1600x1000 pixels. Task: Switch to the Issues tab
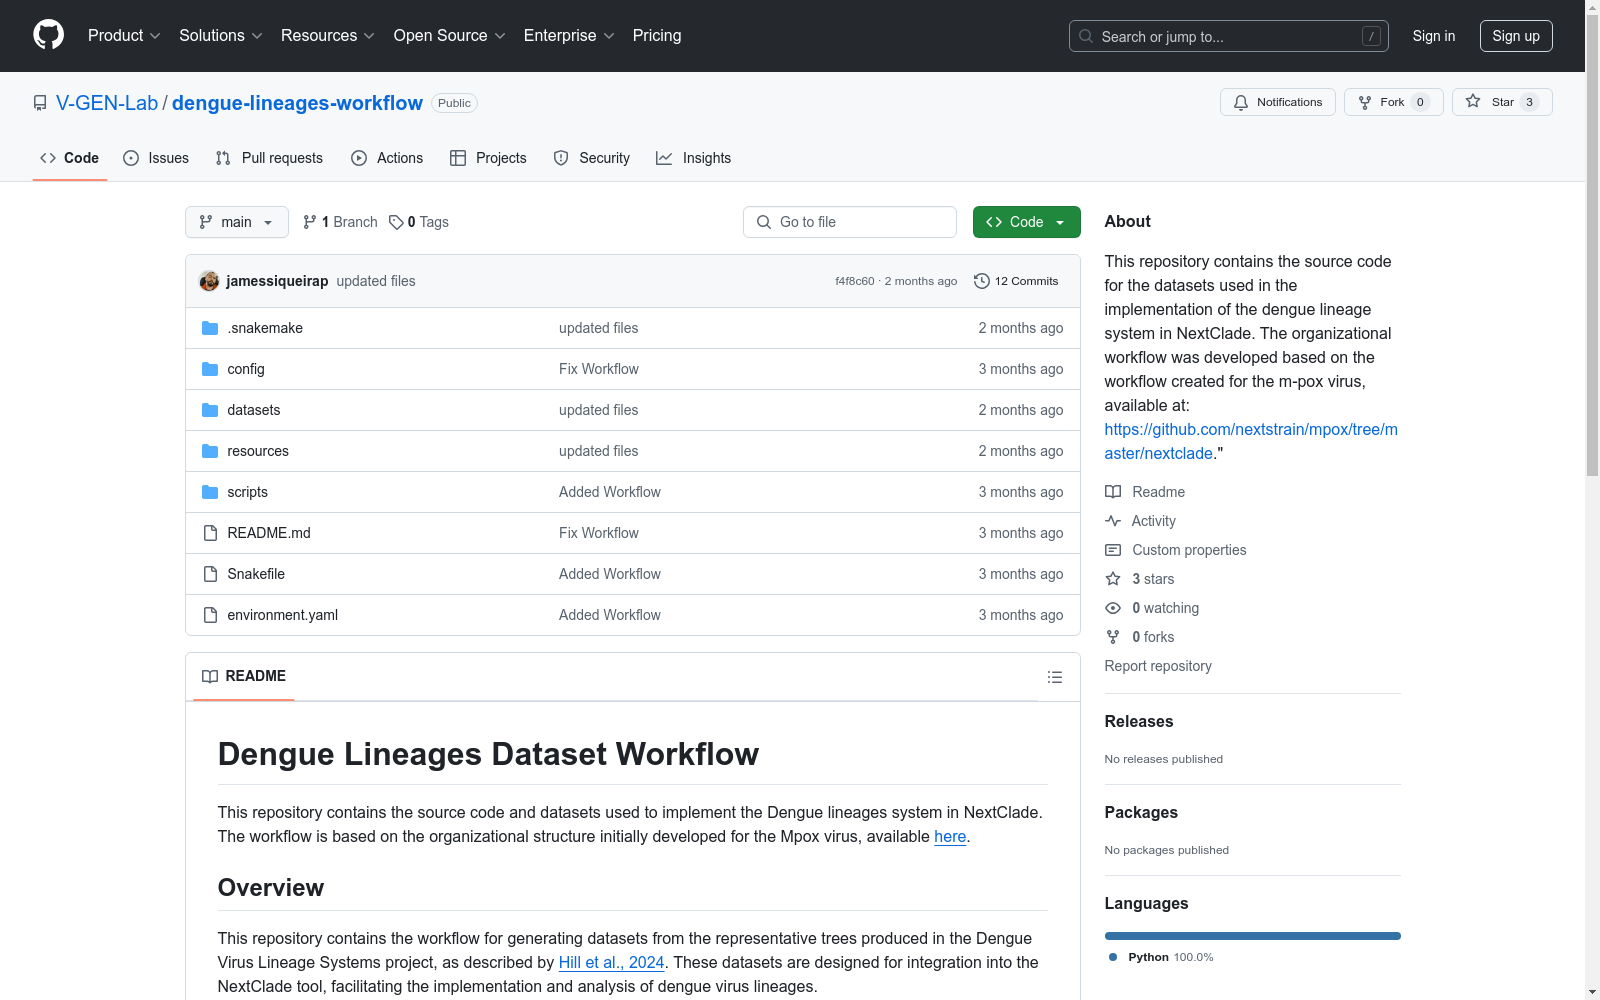(156, 158)
